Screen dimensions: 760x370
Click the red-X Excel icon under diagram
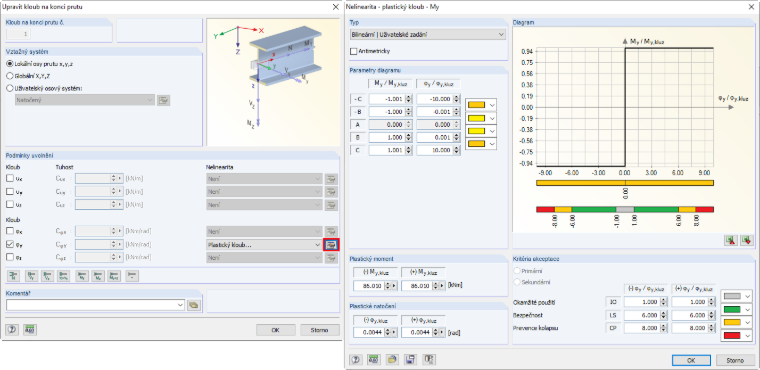(731, 240)
